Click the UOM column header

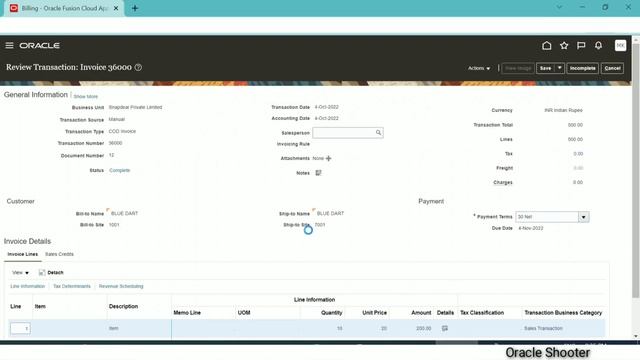(x=244, y=313)
